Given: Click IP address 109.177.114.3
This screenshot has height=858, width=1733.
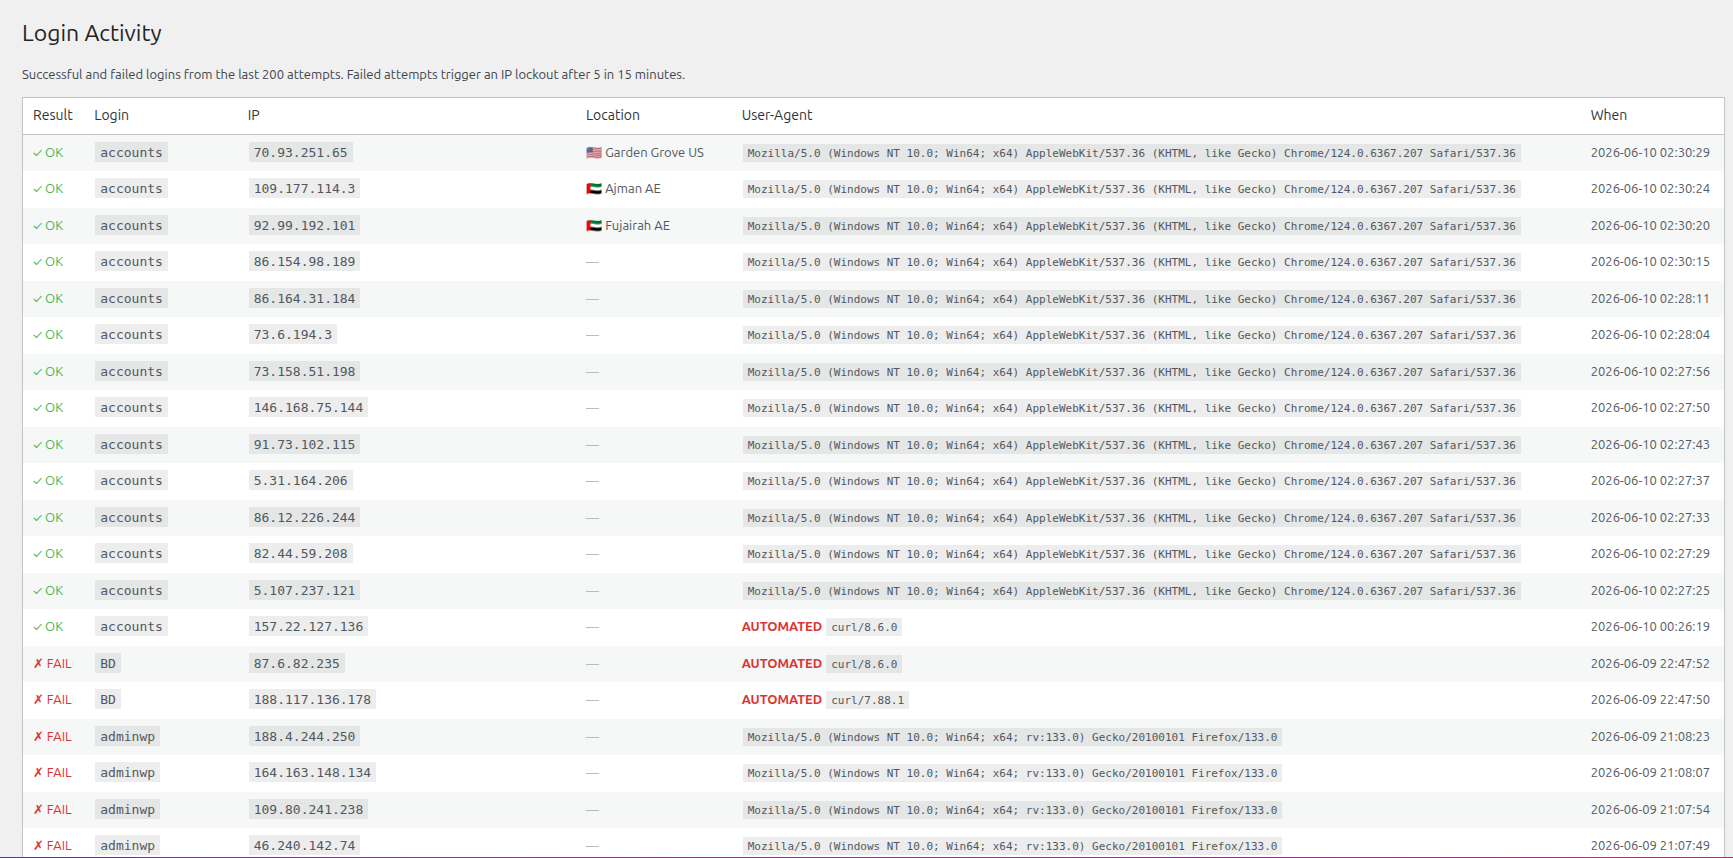Looking at the screenshot, I should 305,189.
